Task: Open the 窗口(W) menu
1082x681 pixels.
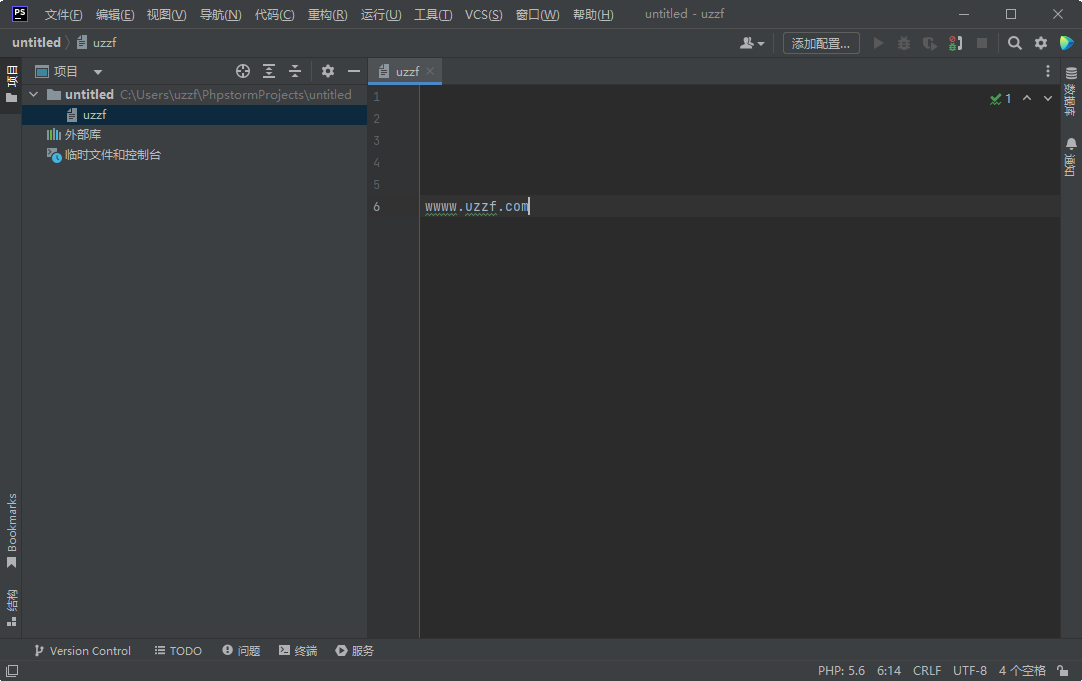Action: [x=538, y=14]
